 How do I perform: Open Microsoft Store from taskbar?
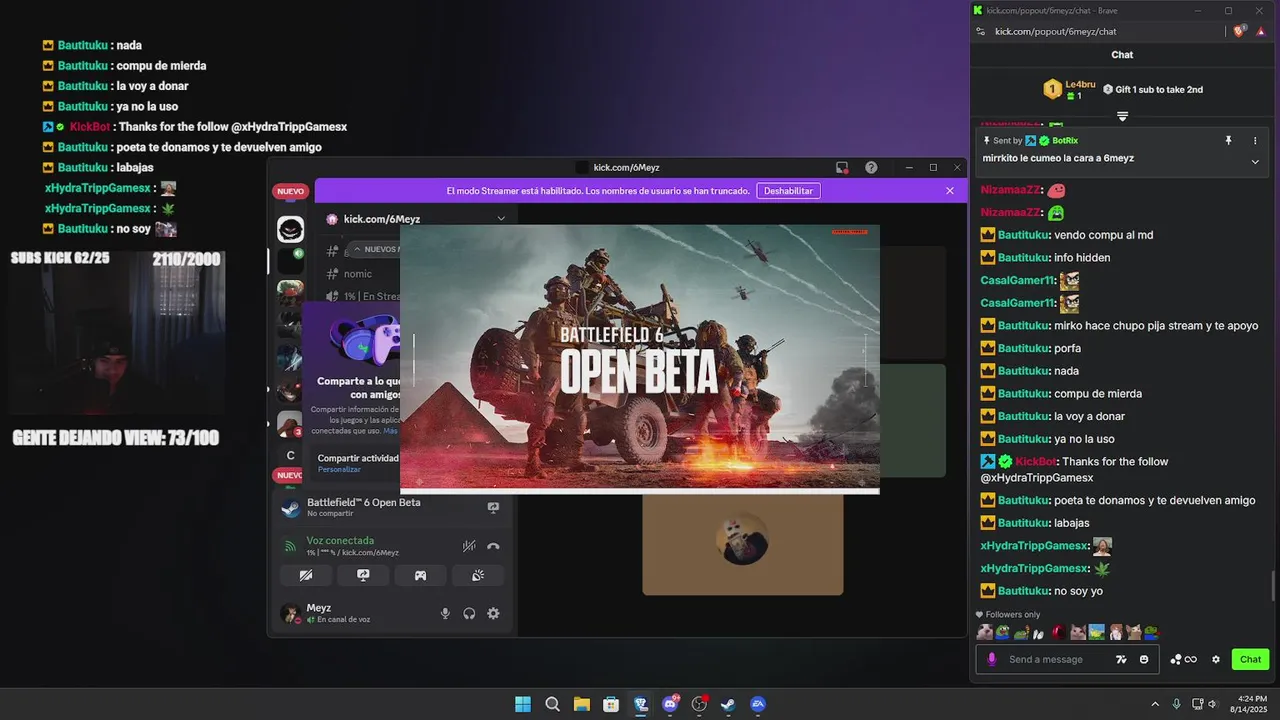click(x=611, y=704)
